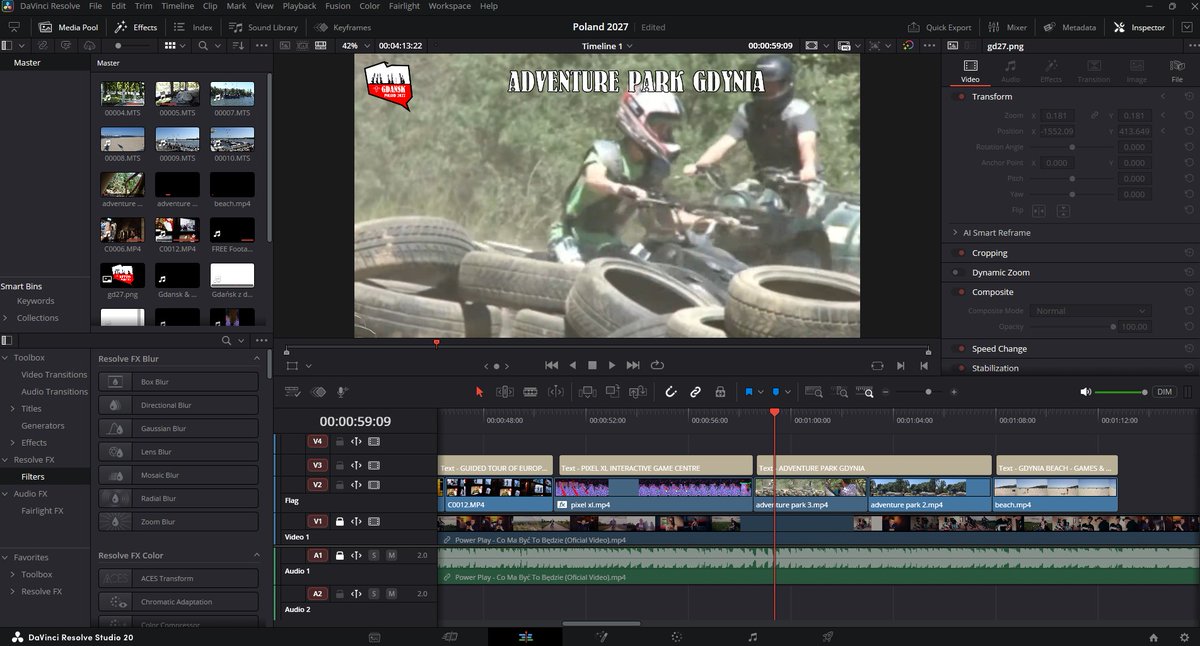The width and height of the screenshot is (1200, 646).
Task: Click the DIM audio button
Action: pos(1164,392)
